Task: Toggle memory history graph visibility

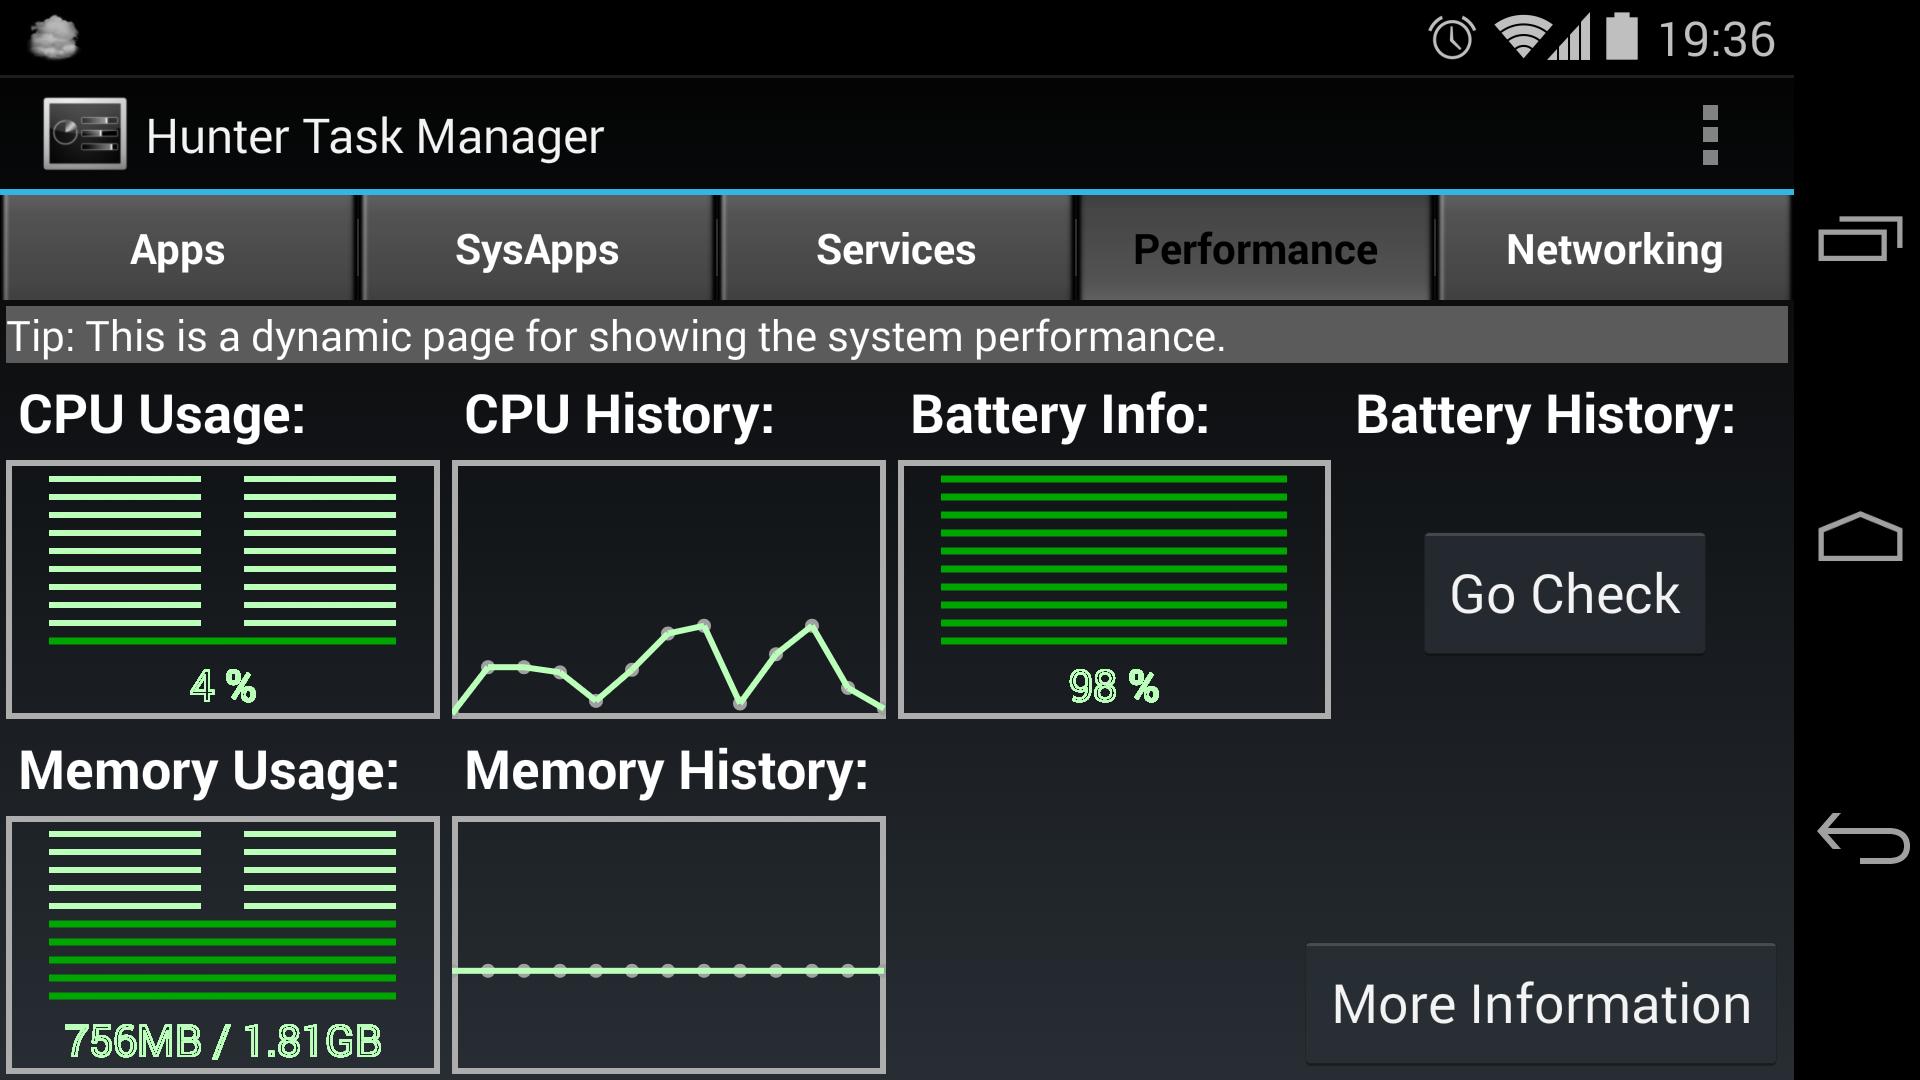Action: click(669, 945)
